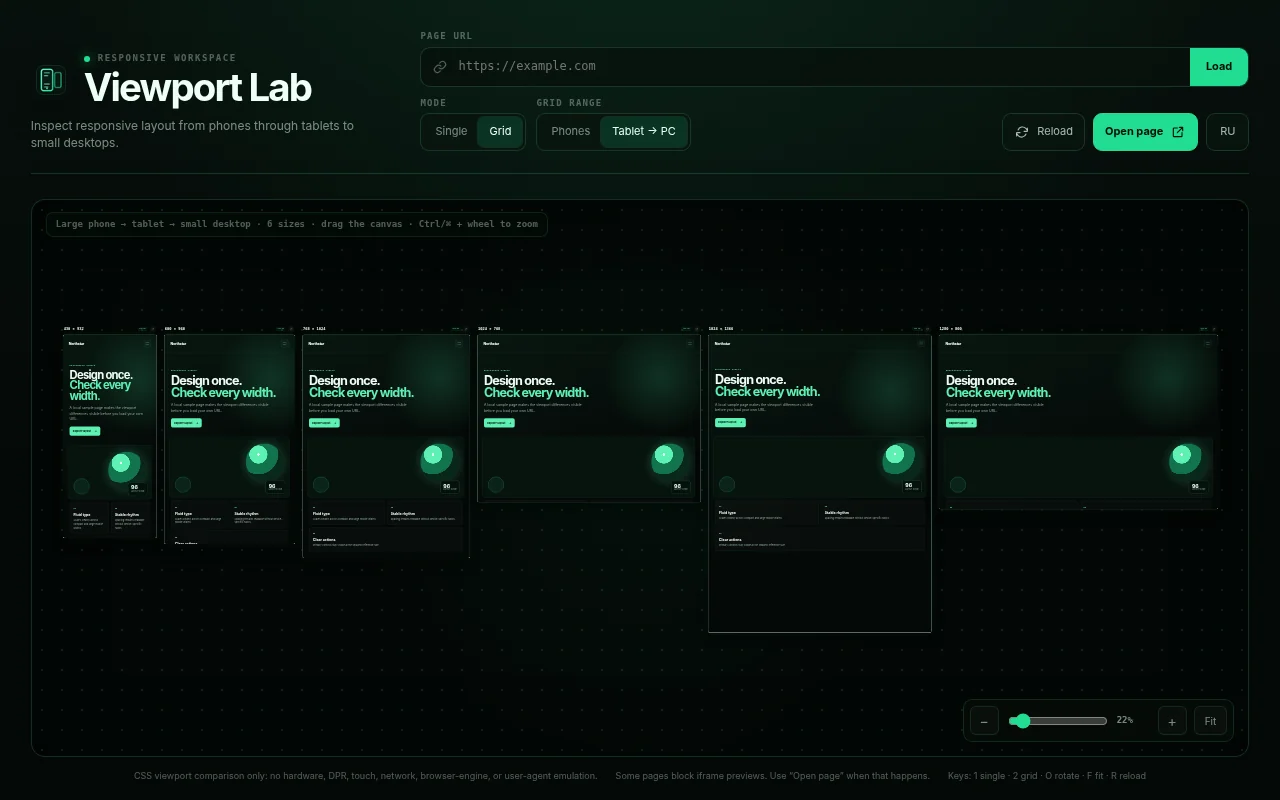The width and height of the screenshot is (1280, 800).
Task: Select the 1024 × 768 landscape preview frame
Action: point(589,417)
